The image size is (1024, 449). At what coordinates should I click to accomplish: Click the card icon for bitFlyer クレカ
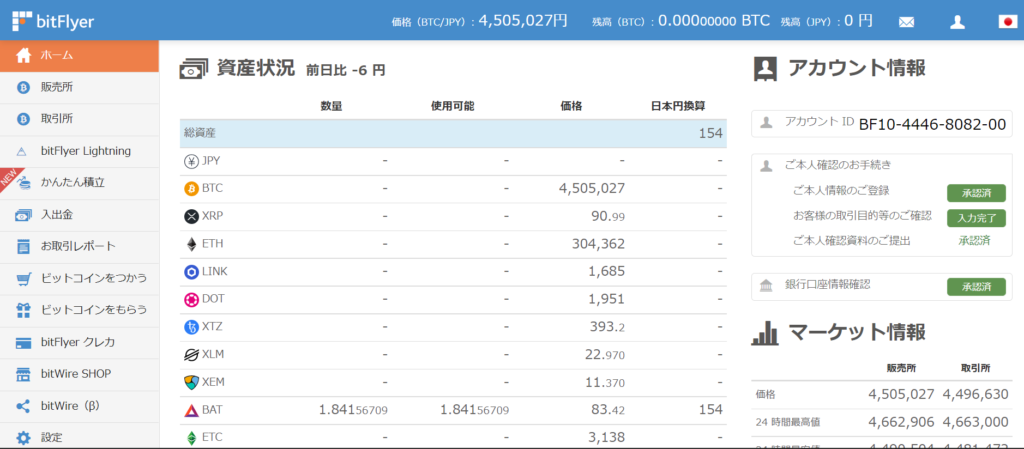[24, 343]
